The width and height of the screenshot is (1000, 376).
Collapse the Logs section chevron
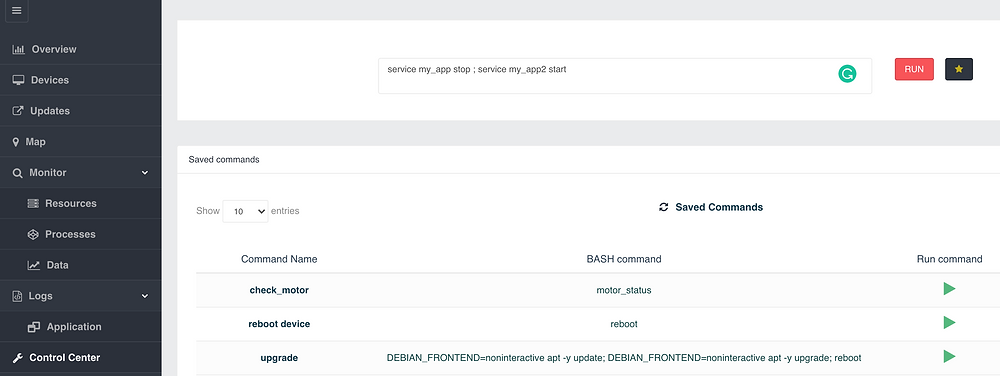tap(145, 296)
